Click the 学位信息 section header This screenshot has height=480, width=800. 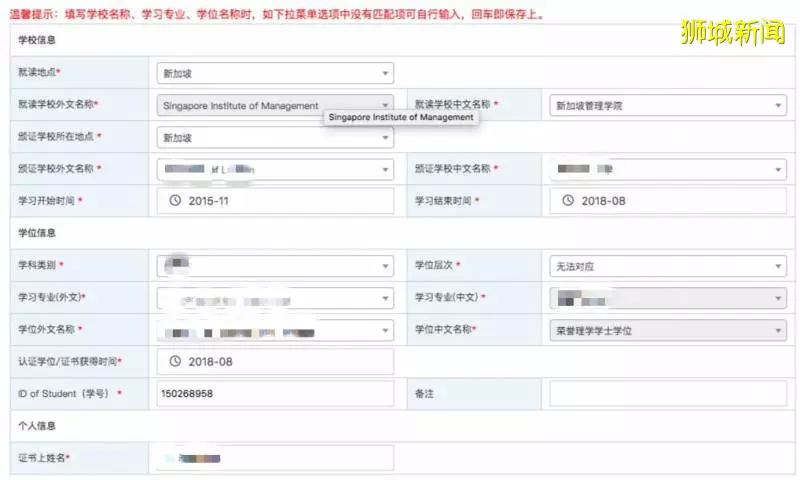click(37, 233)
